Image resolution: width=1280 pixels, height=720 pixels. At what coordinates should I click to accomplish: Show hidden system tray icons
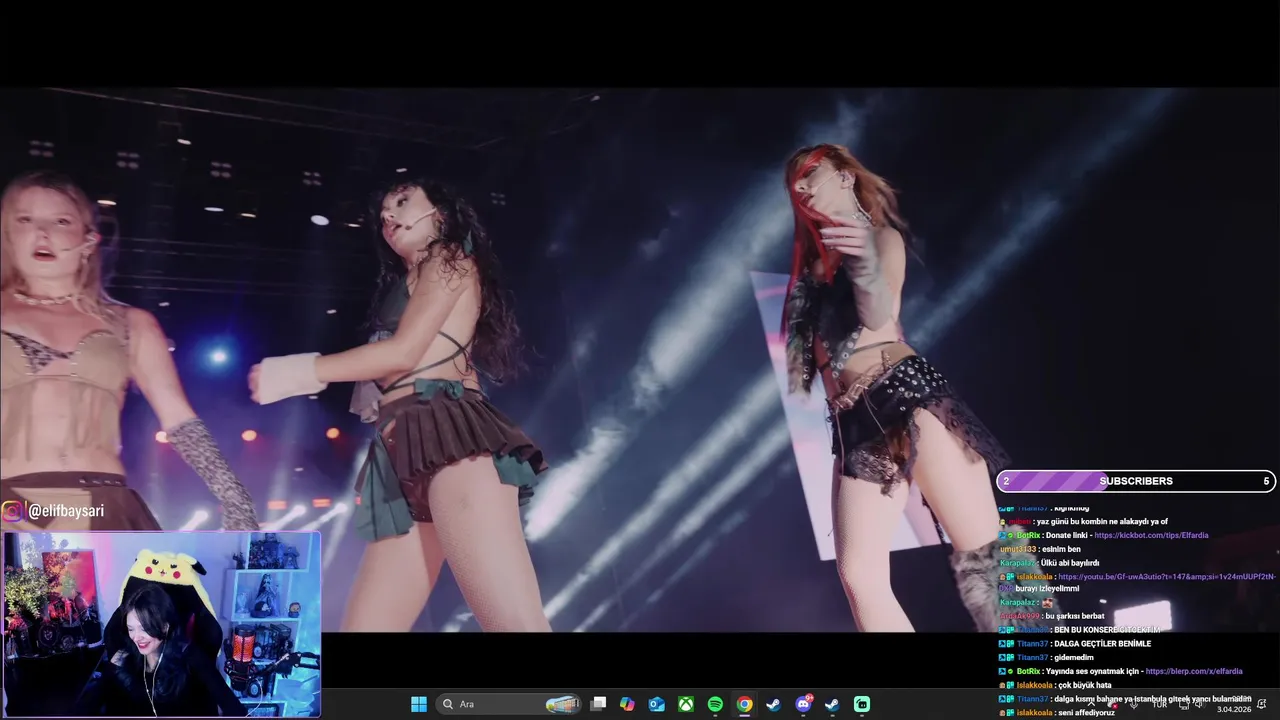(1092, 704)
